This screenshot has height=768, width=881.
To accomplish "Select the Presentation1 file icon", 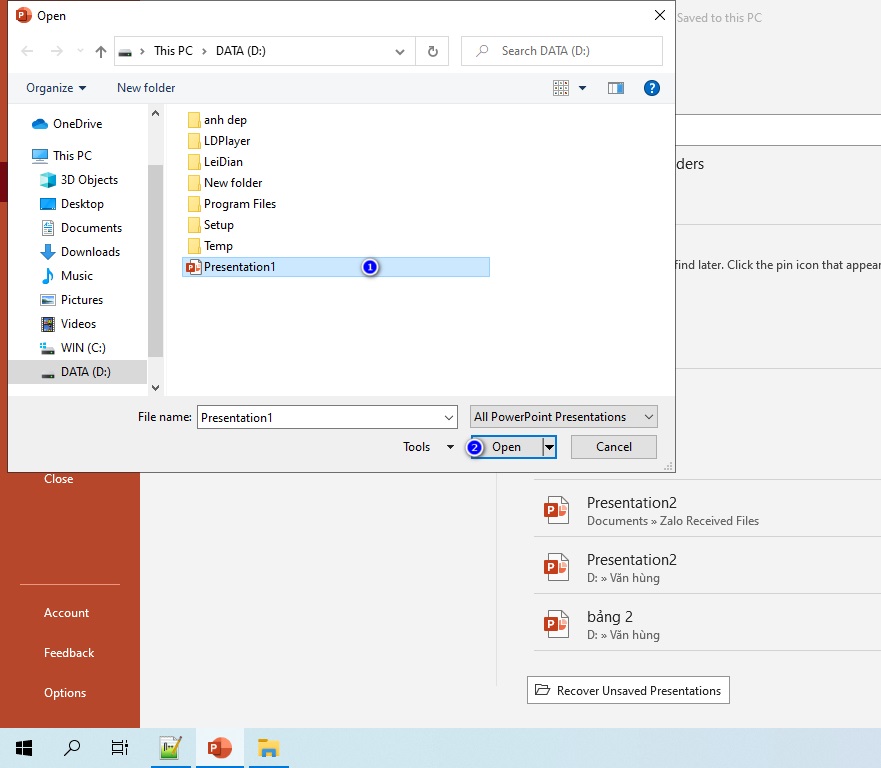I will 194,267.
